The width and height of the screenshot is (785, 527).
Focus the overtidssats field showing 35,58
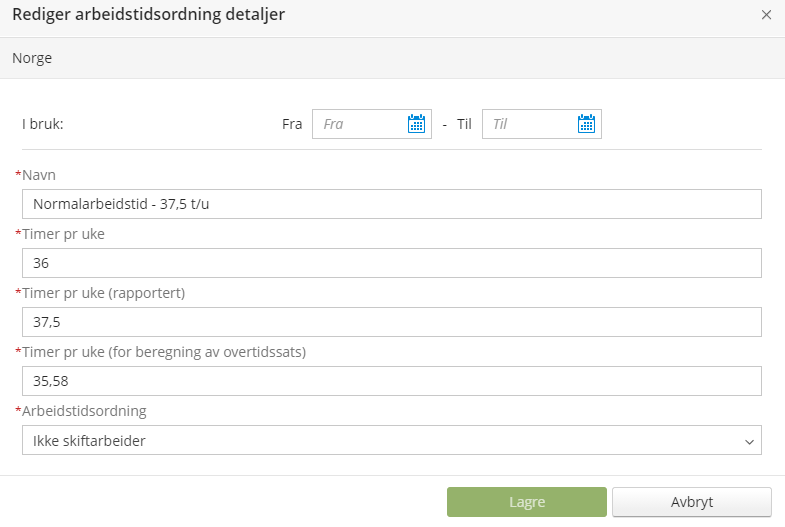pos(391,381)
